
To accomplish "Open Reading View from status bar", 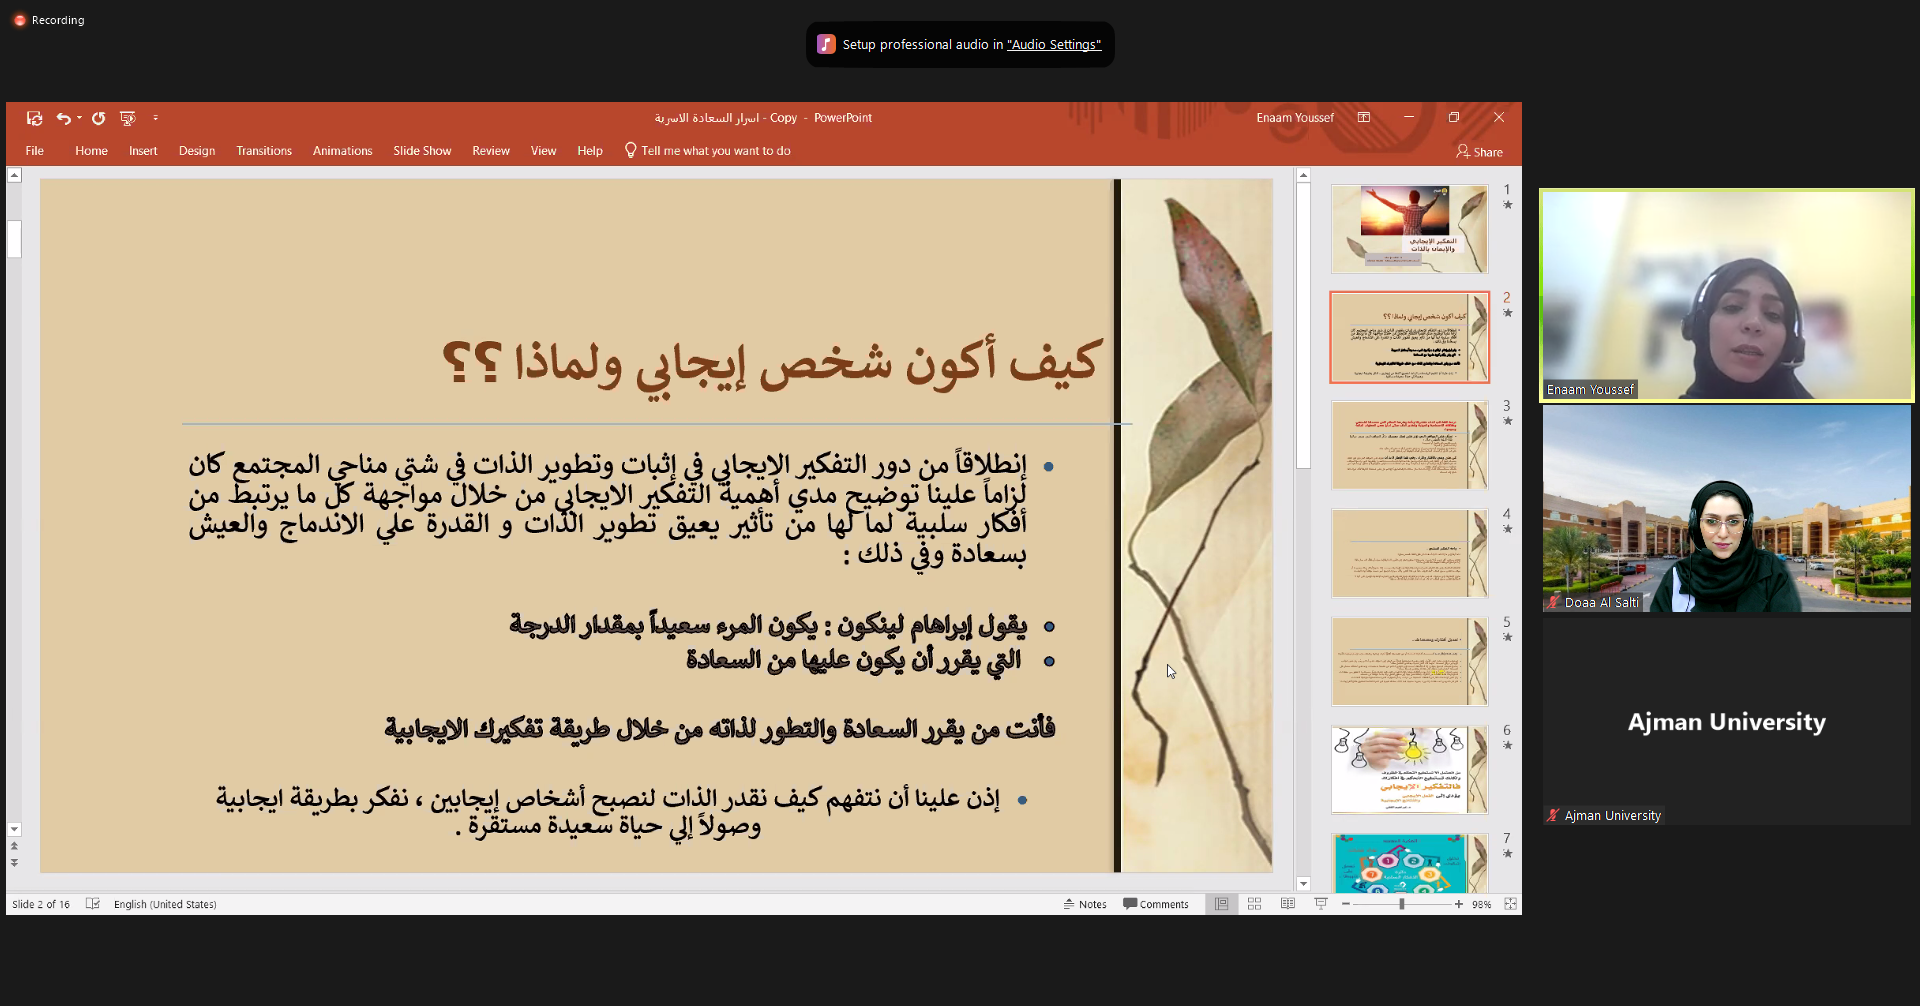I will click(1287, 904).
